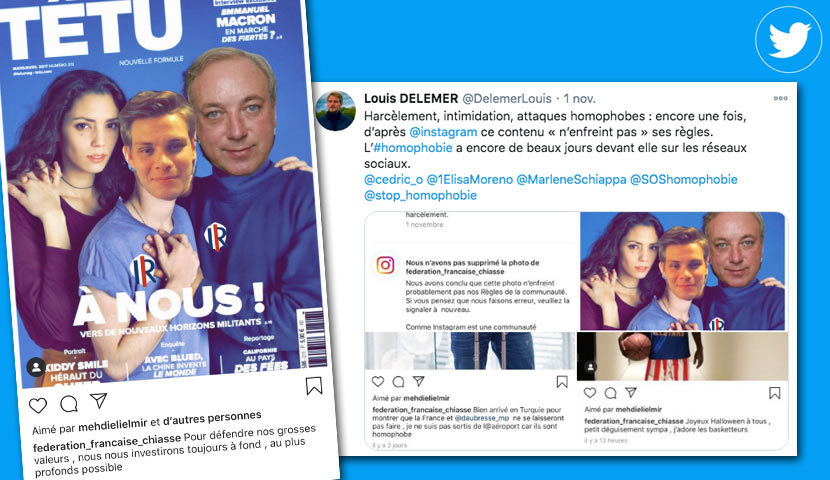View Louis DELEMER's profile avatar

pos(335,111)
